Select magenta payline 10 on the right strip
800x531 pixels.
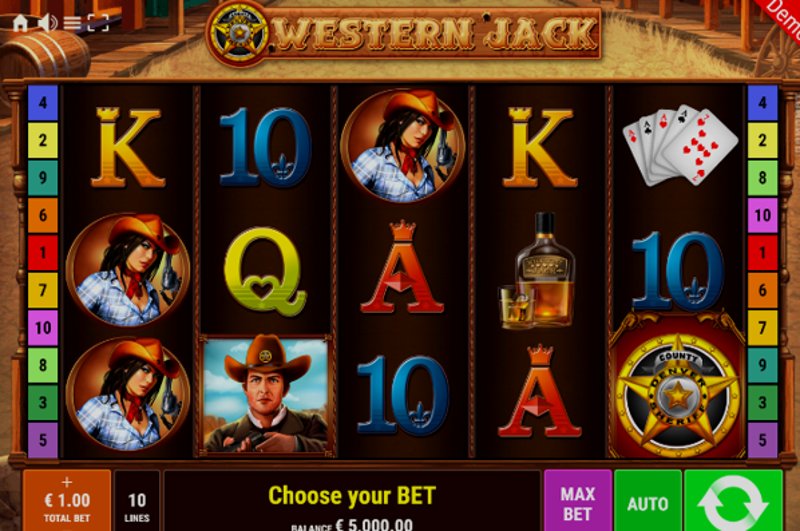tap(762, 215)
